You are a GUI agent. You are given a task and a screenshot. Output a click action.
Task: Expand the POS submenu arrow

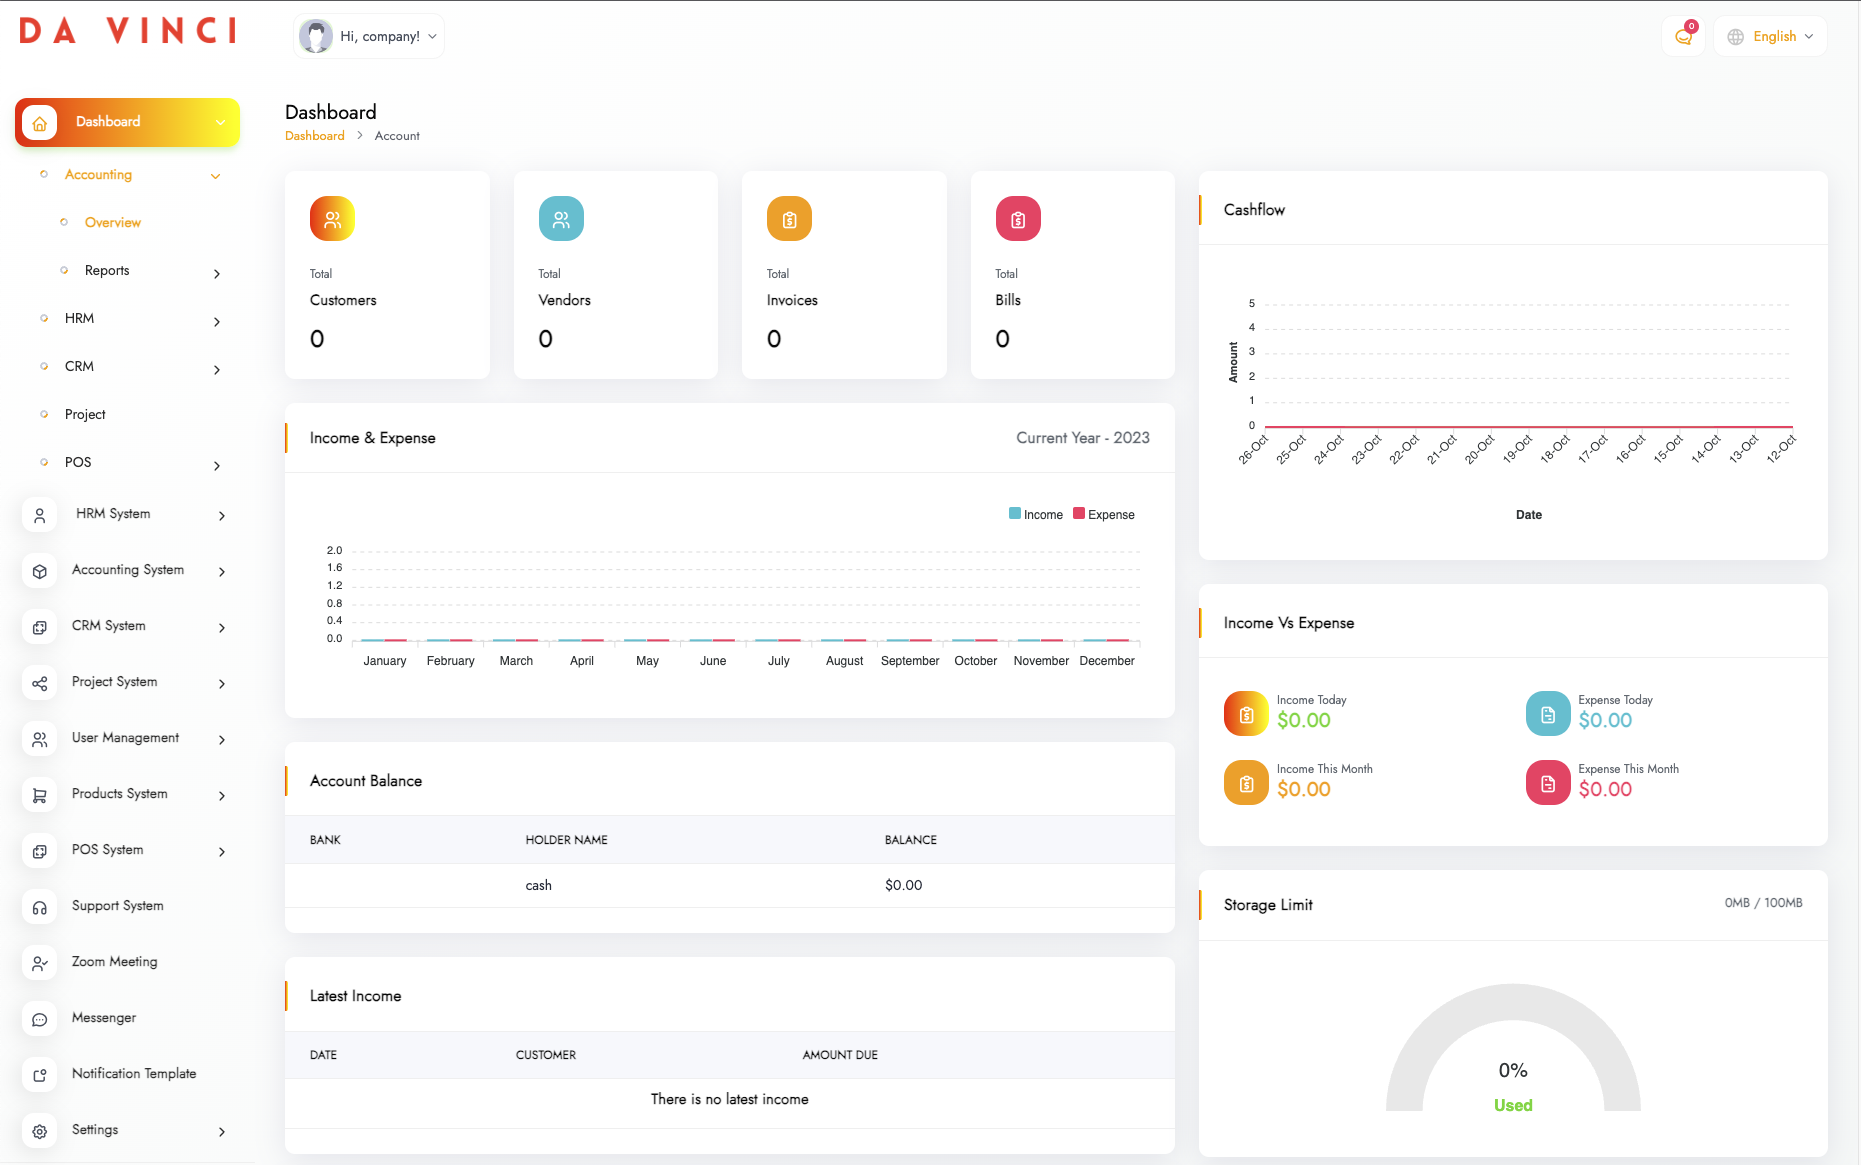pos(217,465)
